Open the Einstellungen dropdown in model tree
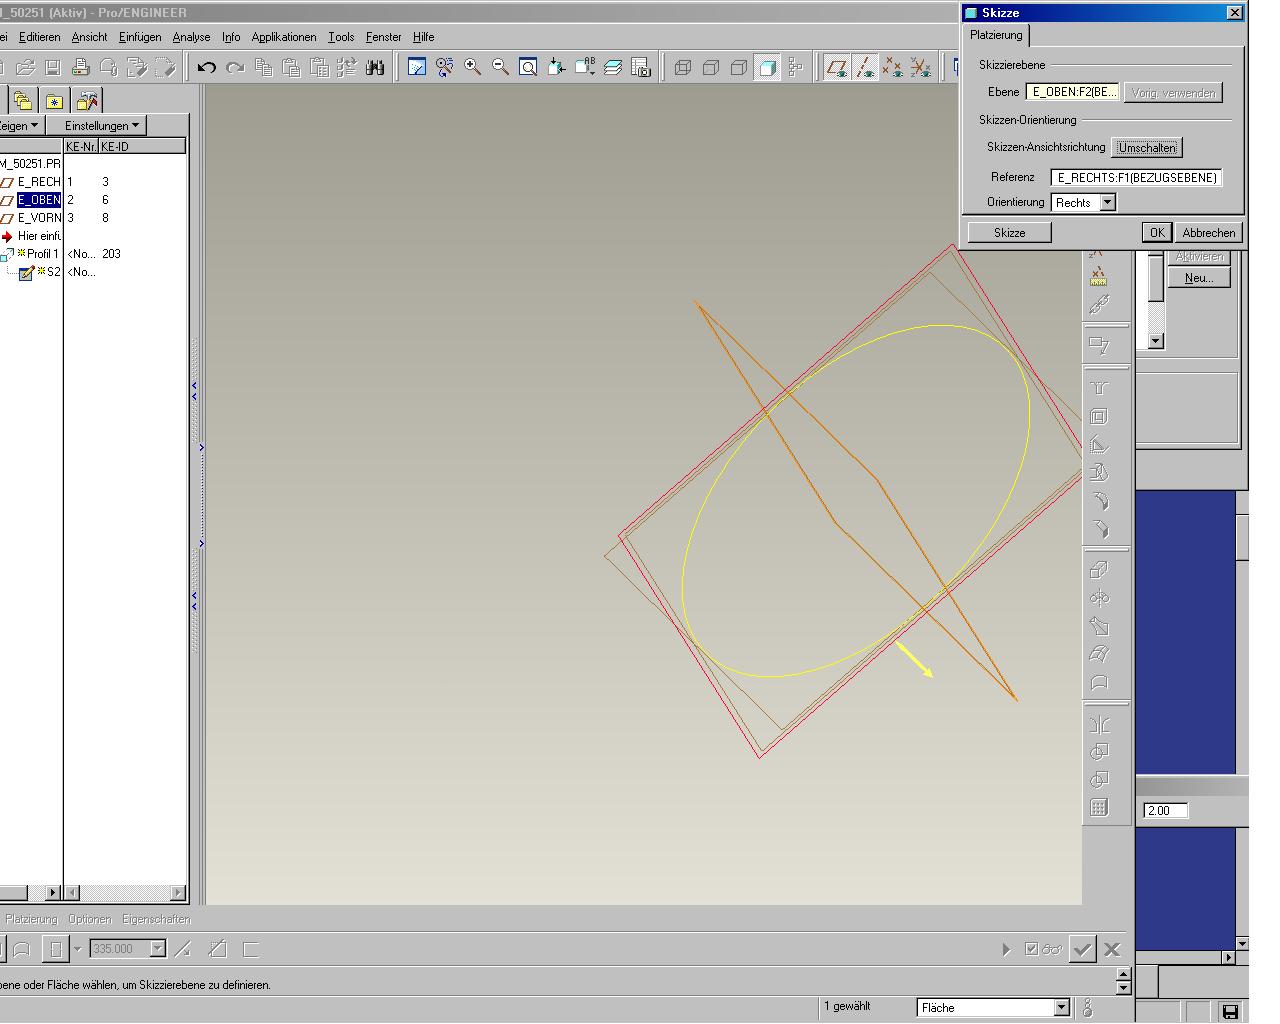Viewport: 1280px width, 1024px height. click(103, 125)
